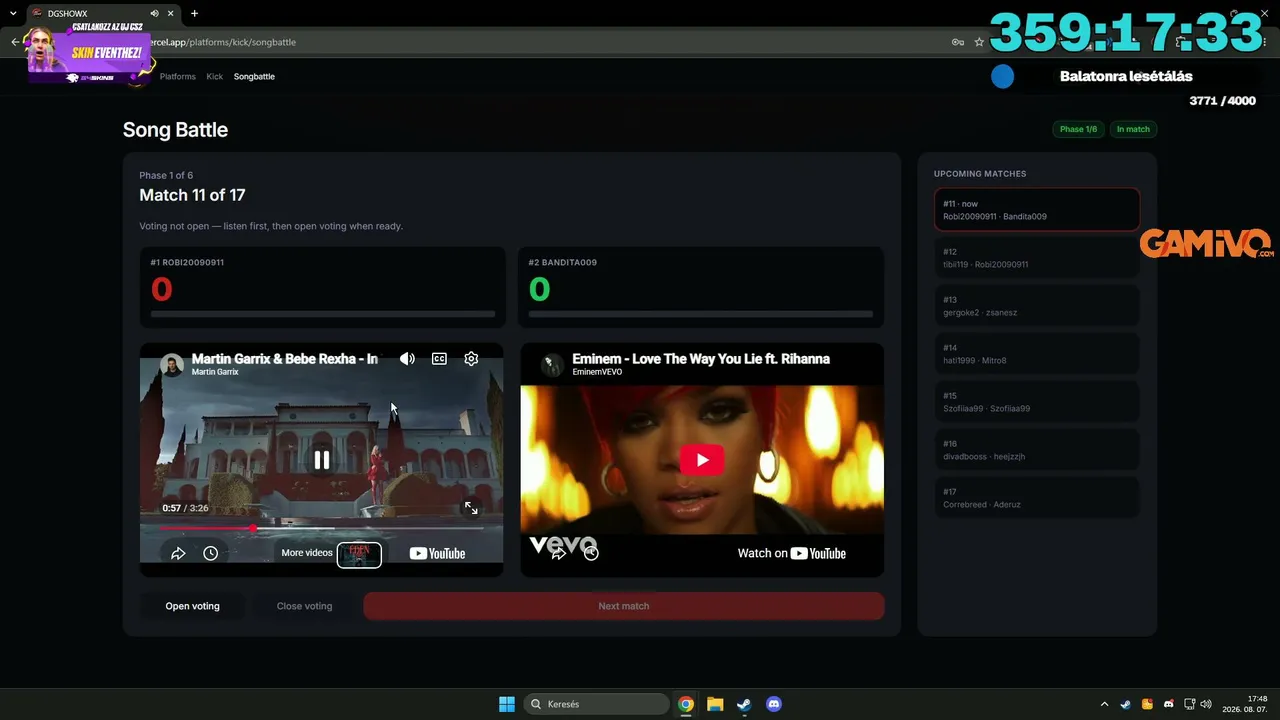Expand the browser tab search dropdown
Screen dimensions: 1280x720
(13, 13)
